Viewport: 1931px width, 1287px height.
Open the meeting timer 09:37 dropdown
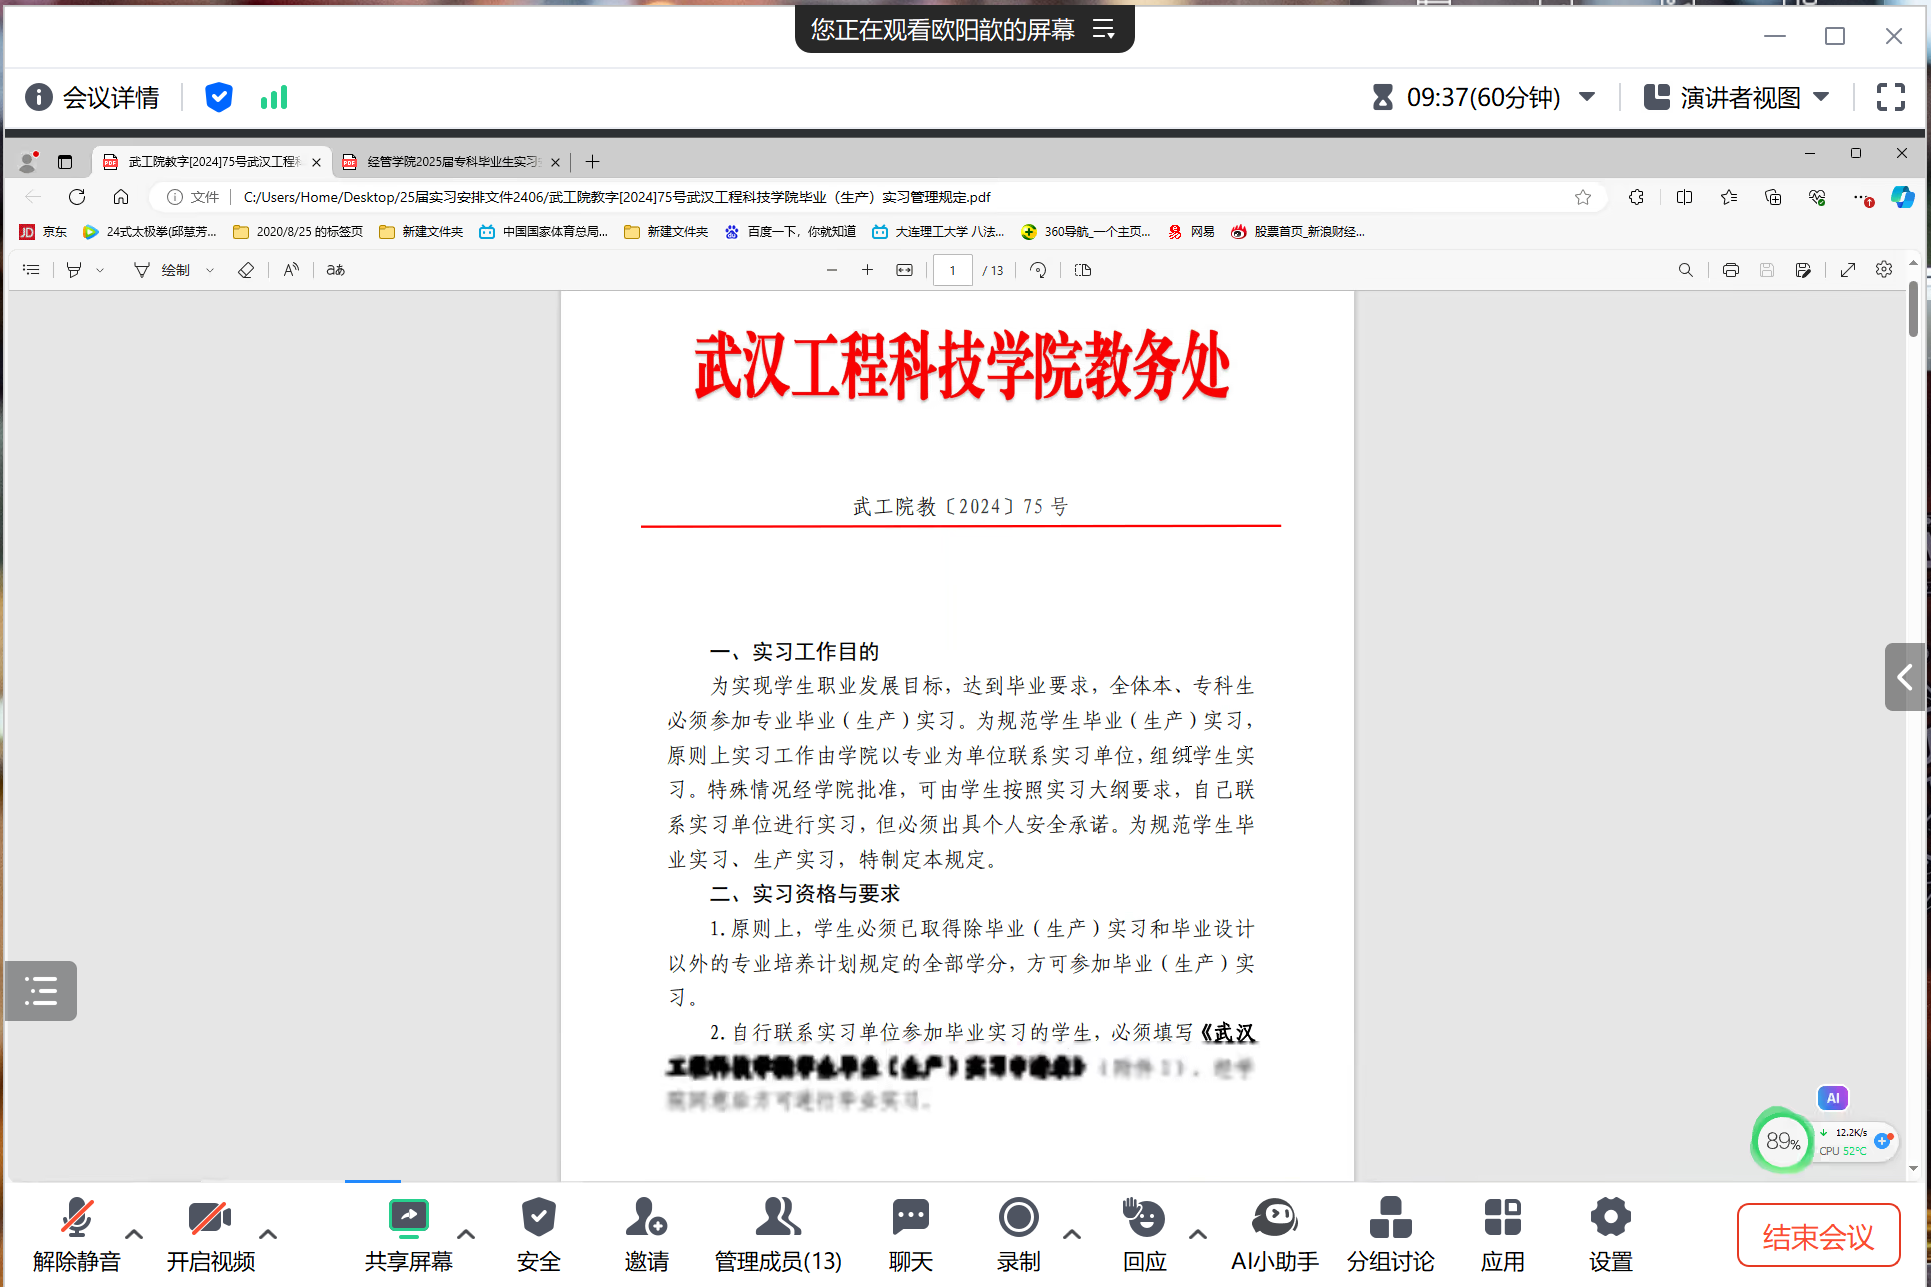1587,97
